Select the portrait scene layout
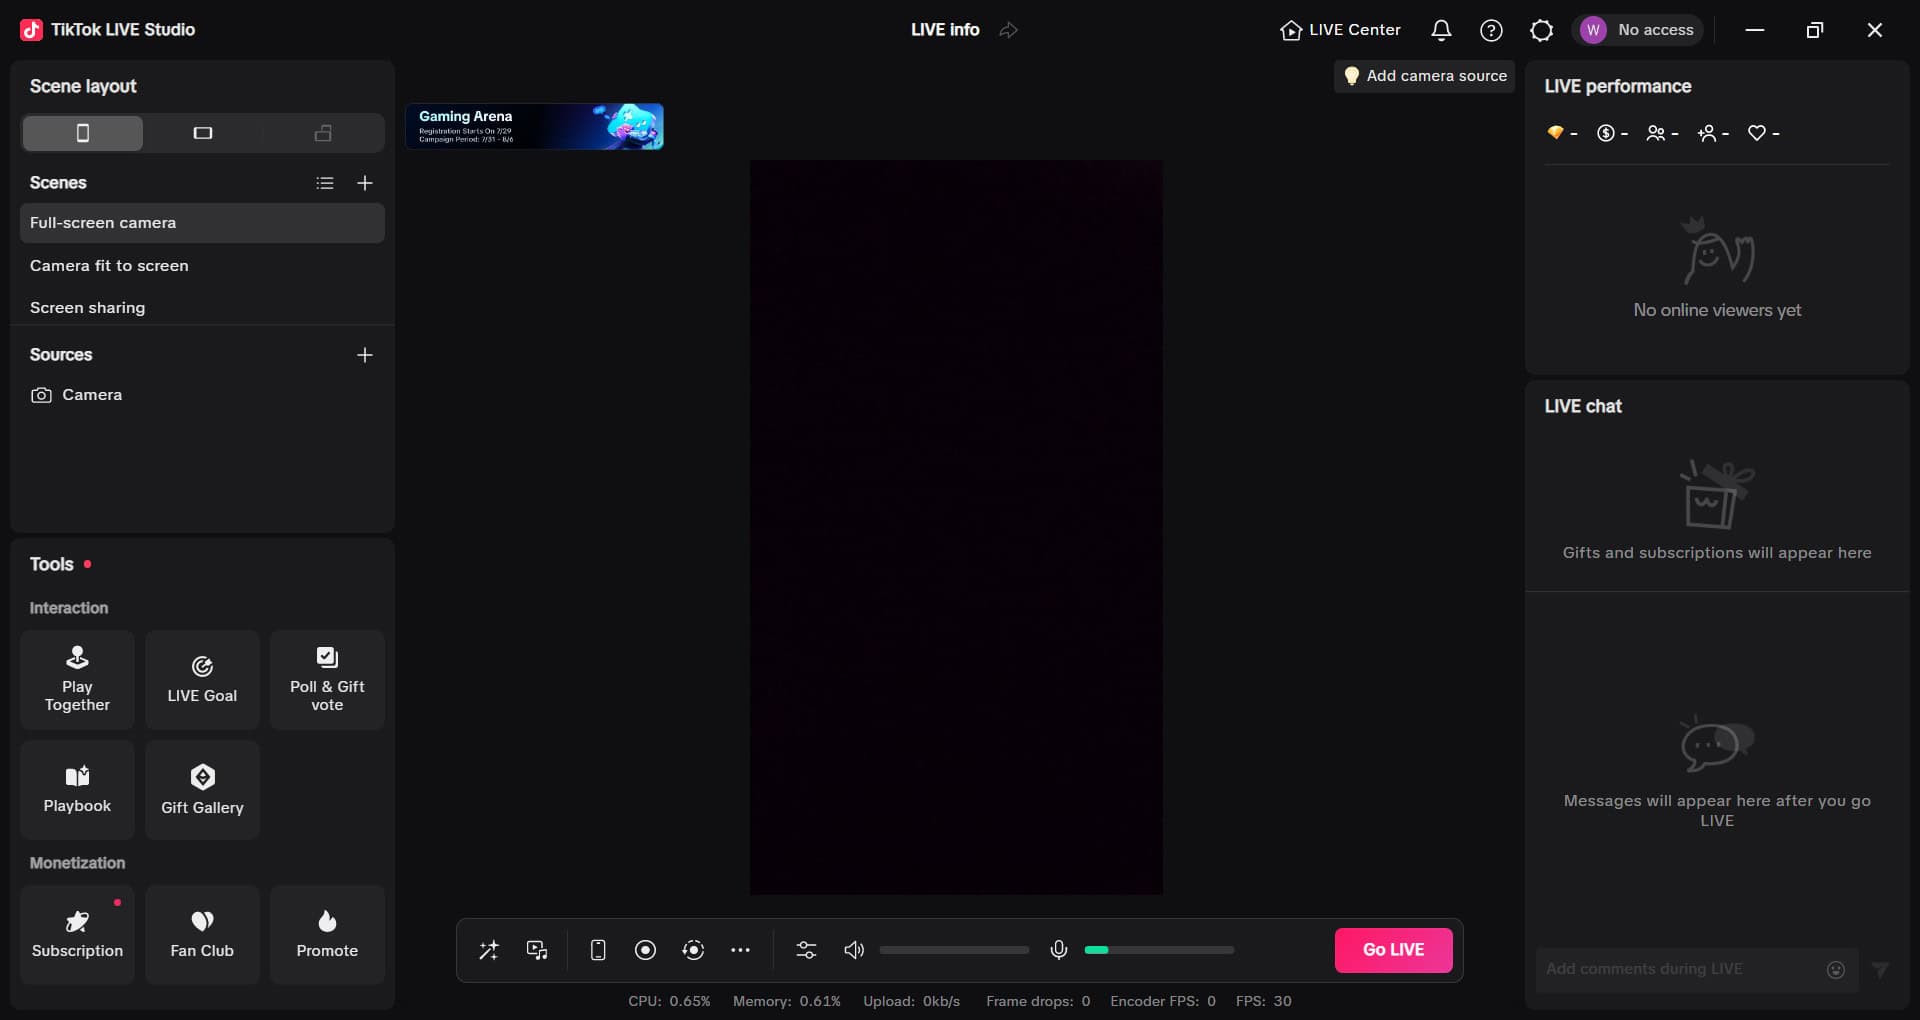Screen dimensions: 1920x1020 [x=82, y=132]
